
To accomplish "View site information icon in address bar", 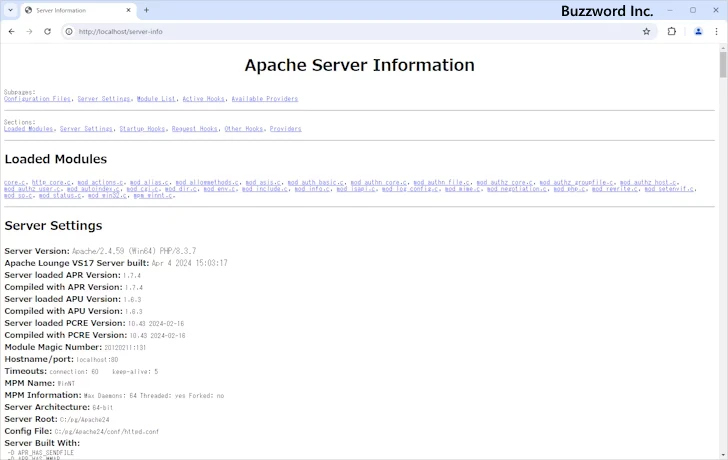I will coord(69,32).
